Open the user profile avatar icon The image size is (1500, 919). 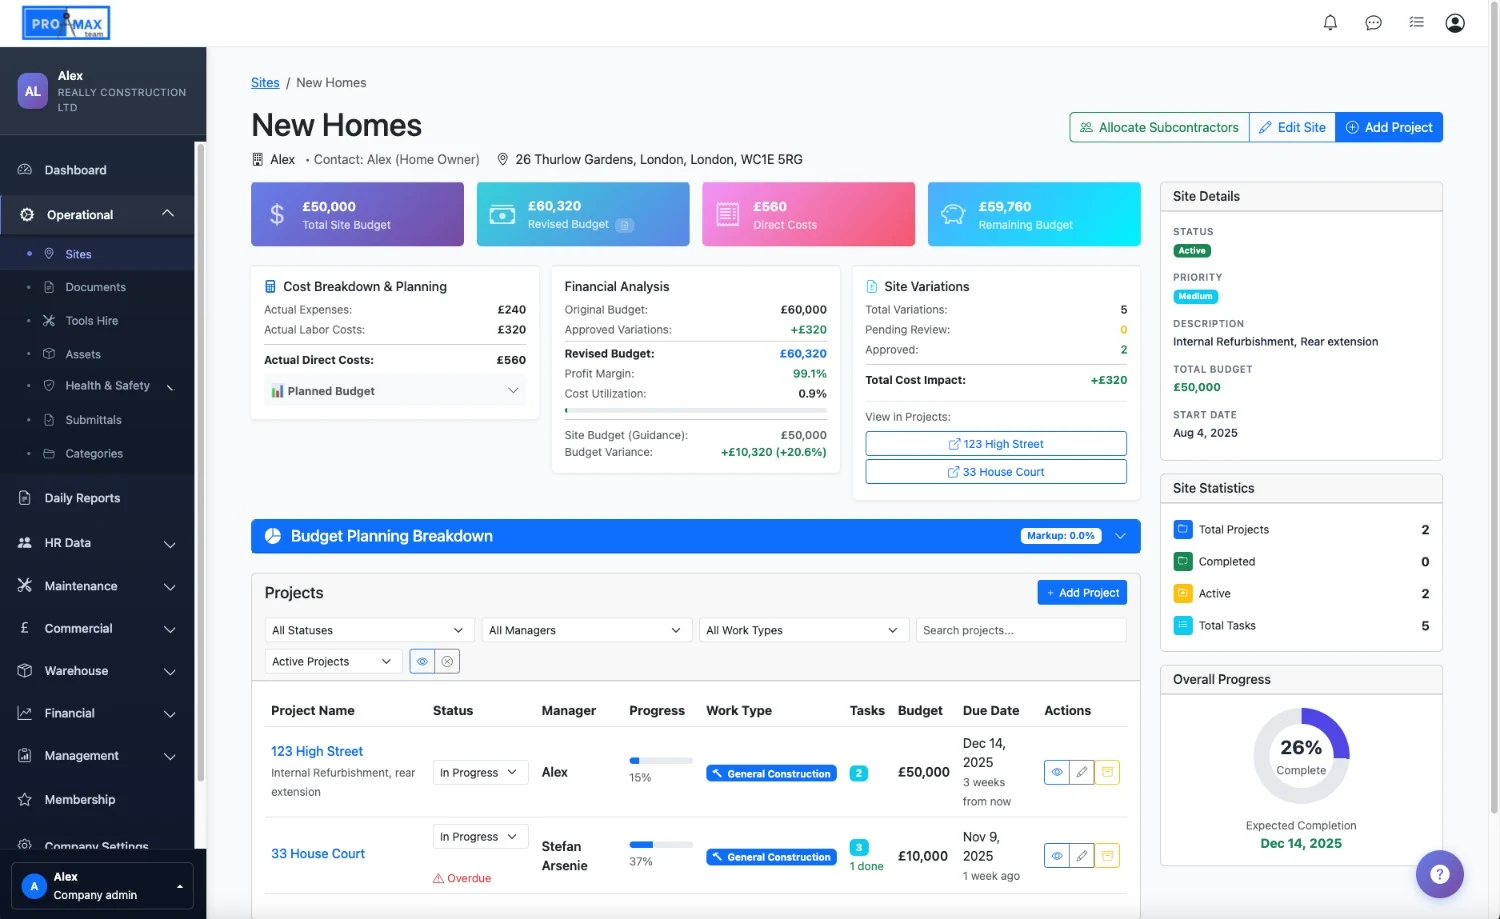[x=1455, y=22]
